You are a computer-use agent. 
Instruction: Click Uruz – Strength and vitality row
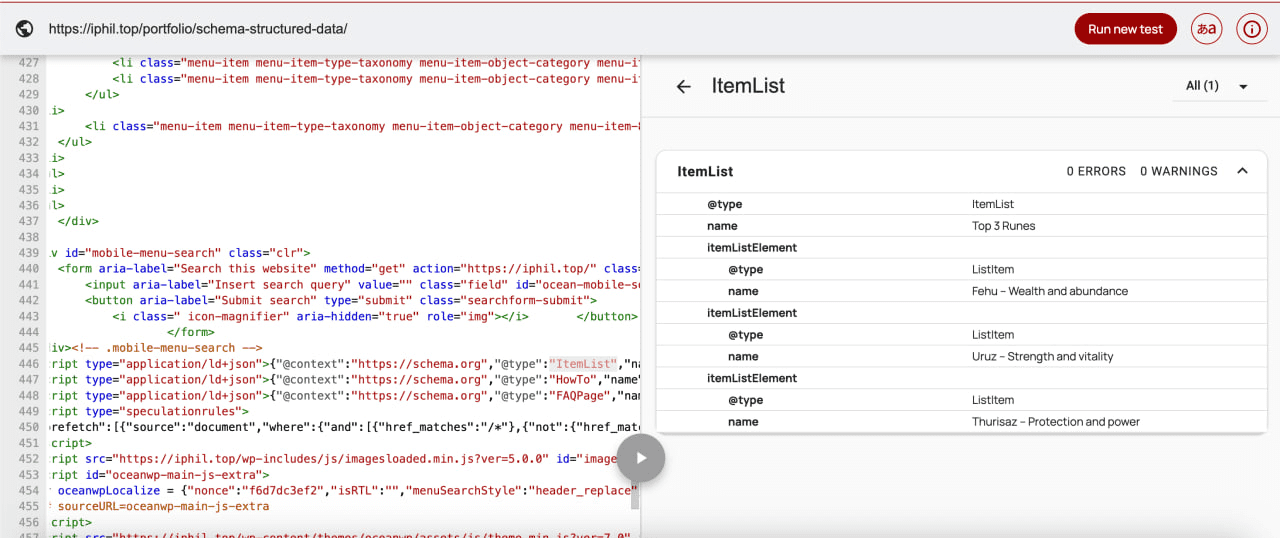(x=961, y=356)
